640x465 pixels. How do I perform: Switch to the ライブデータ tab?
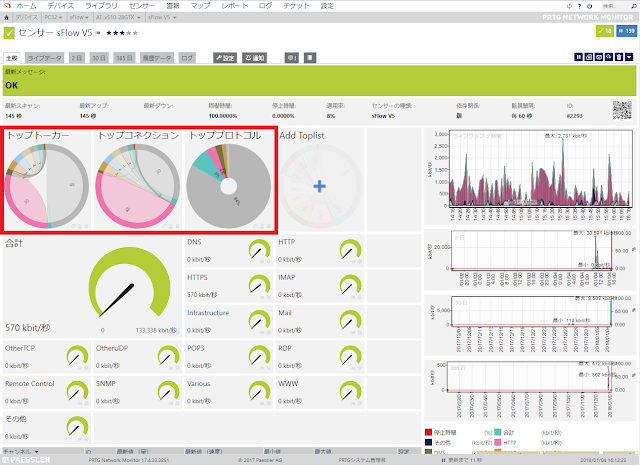44,58
